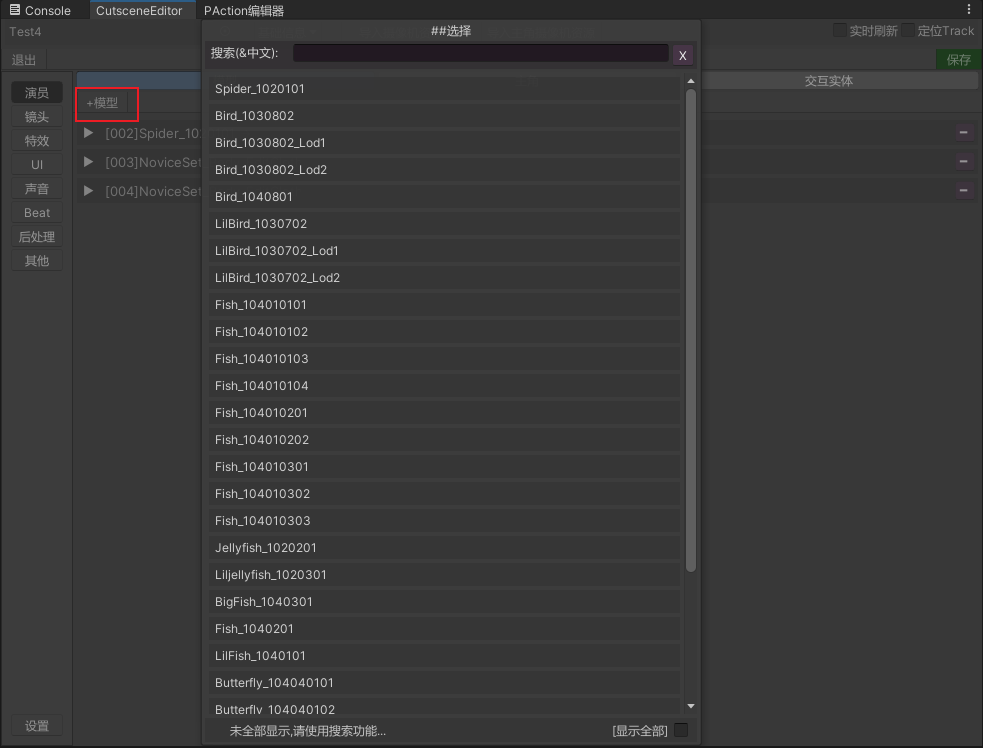Expand the [004]NoviceSet tree item
The image size is (983, 748).
click(x=89, y=191)
